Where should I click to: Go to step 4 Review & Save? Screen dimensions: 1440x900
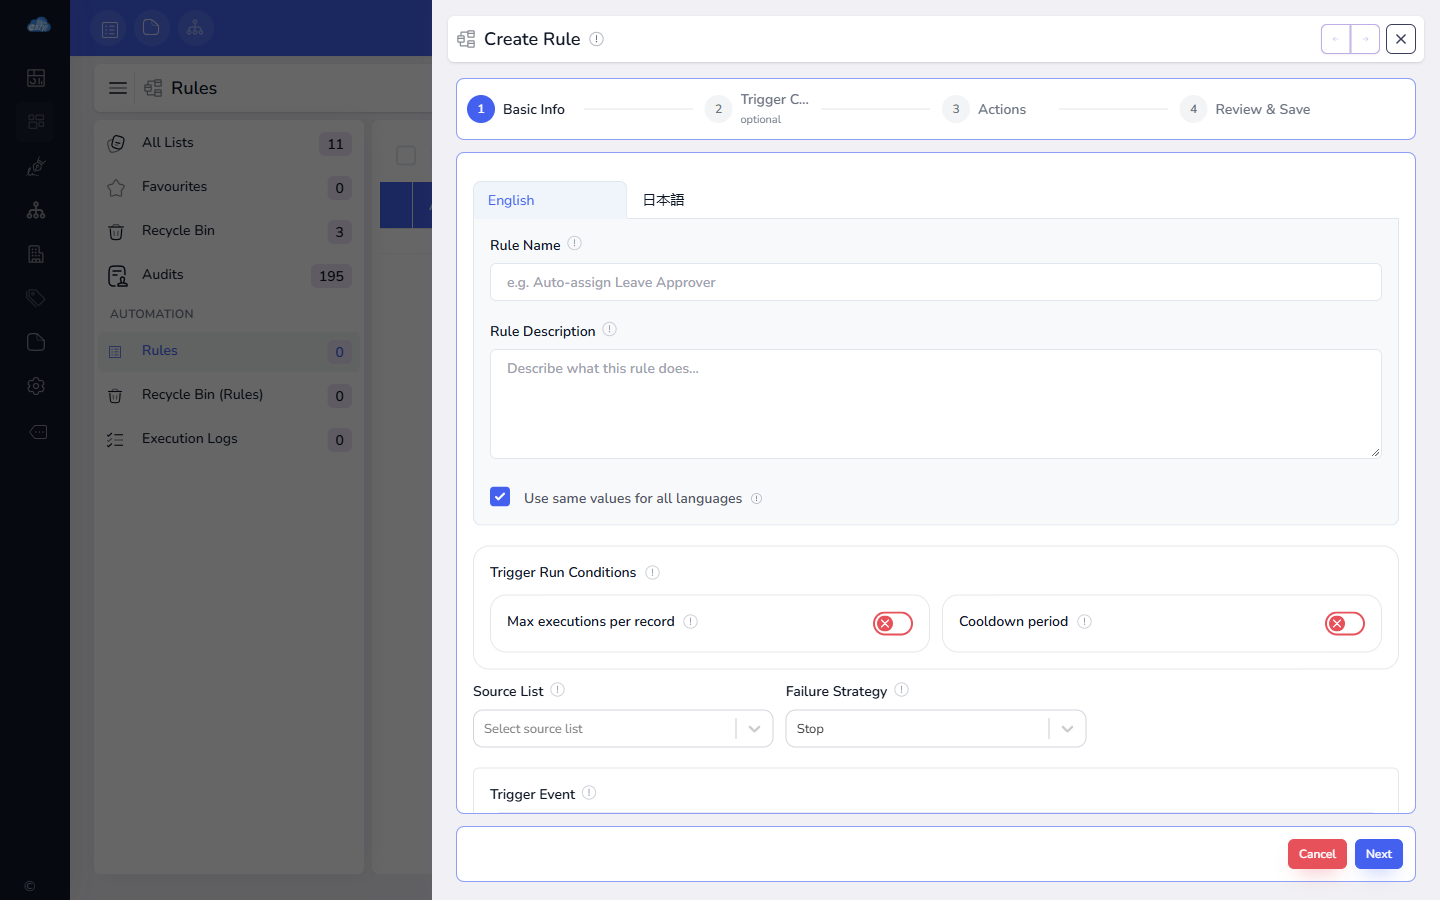pos(1245,109)
